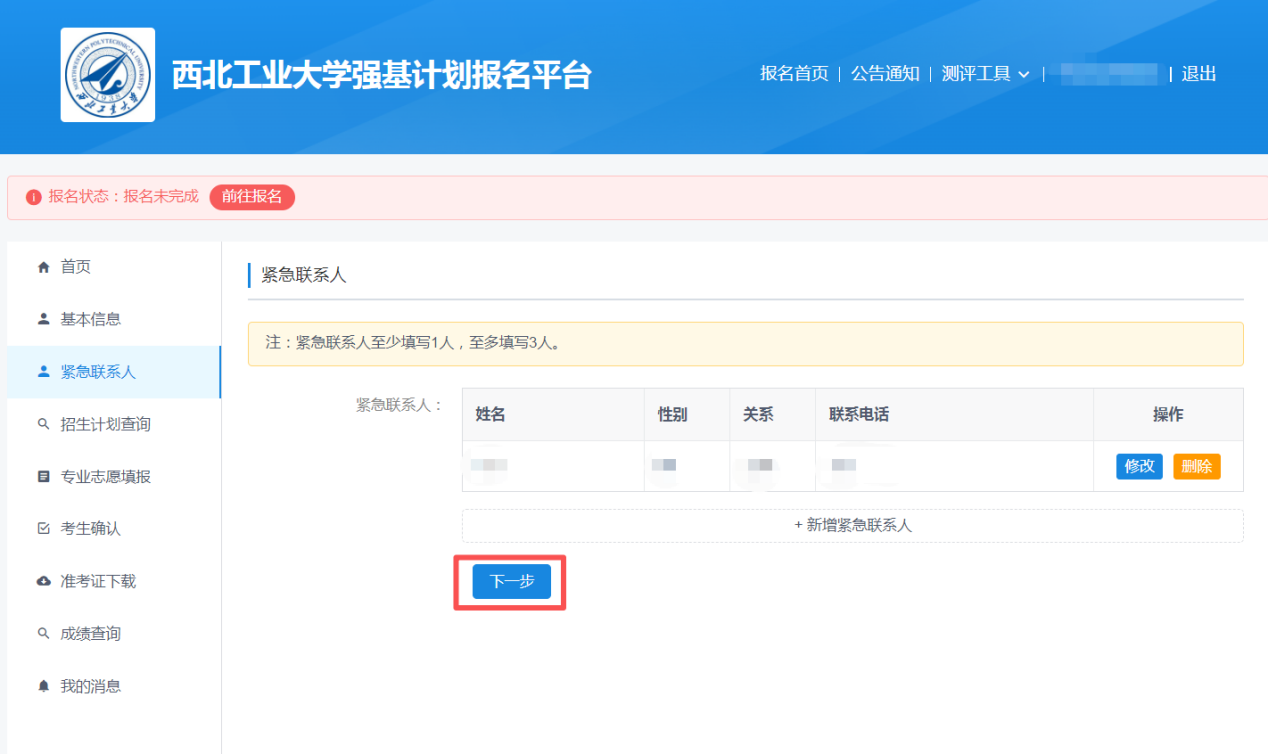Click the person icon beside 基本信息
Screen dimensions: 1268x754
pos(43,319)
